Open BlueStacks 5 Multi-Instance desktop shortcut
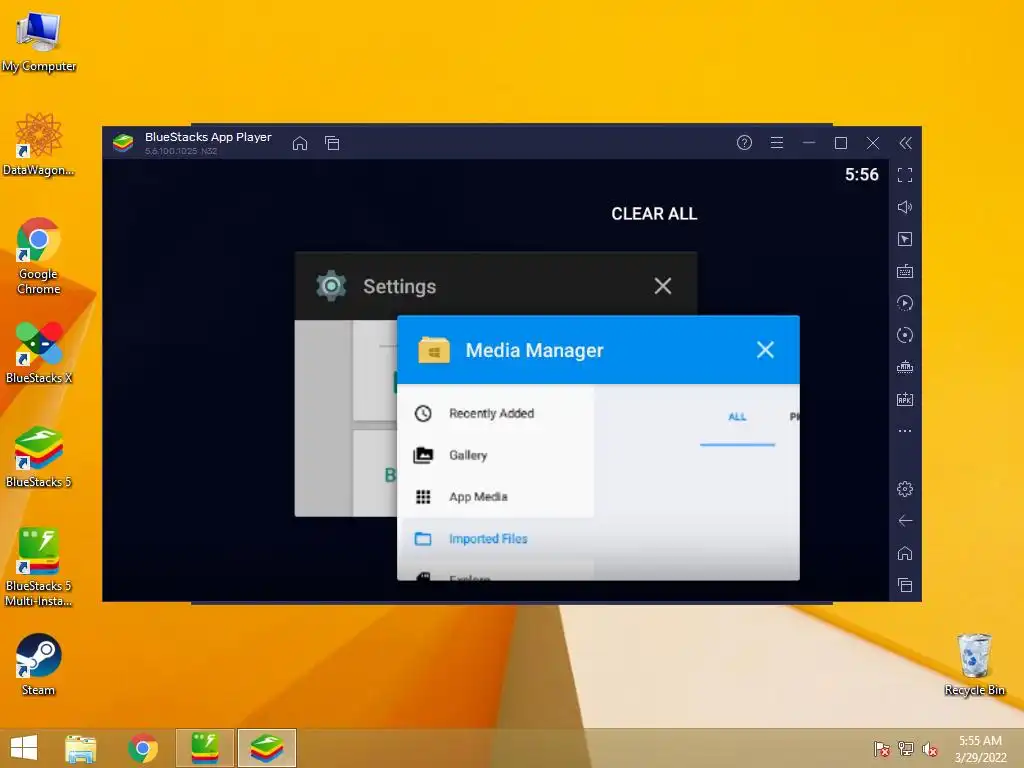Image resolution: width=1024 pixels, height=768 pixels. [x=39, y=568]
